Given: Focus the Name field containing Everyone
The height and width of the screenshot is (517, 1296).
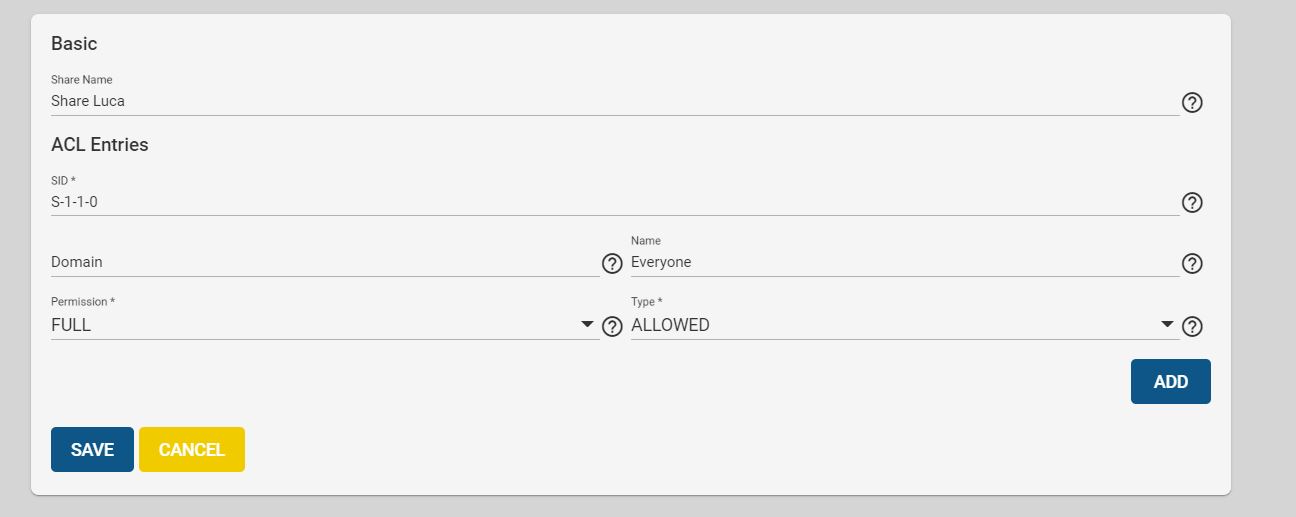Looking at the screenshot, I should coord(905,262).
